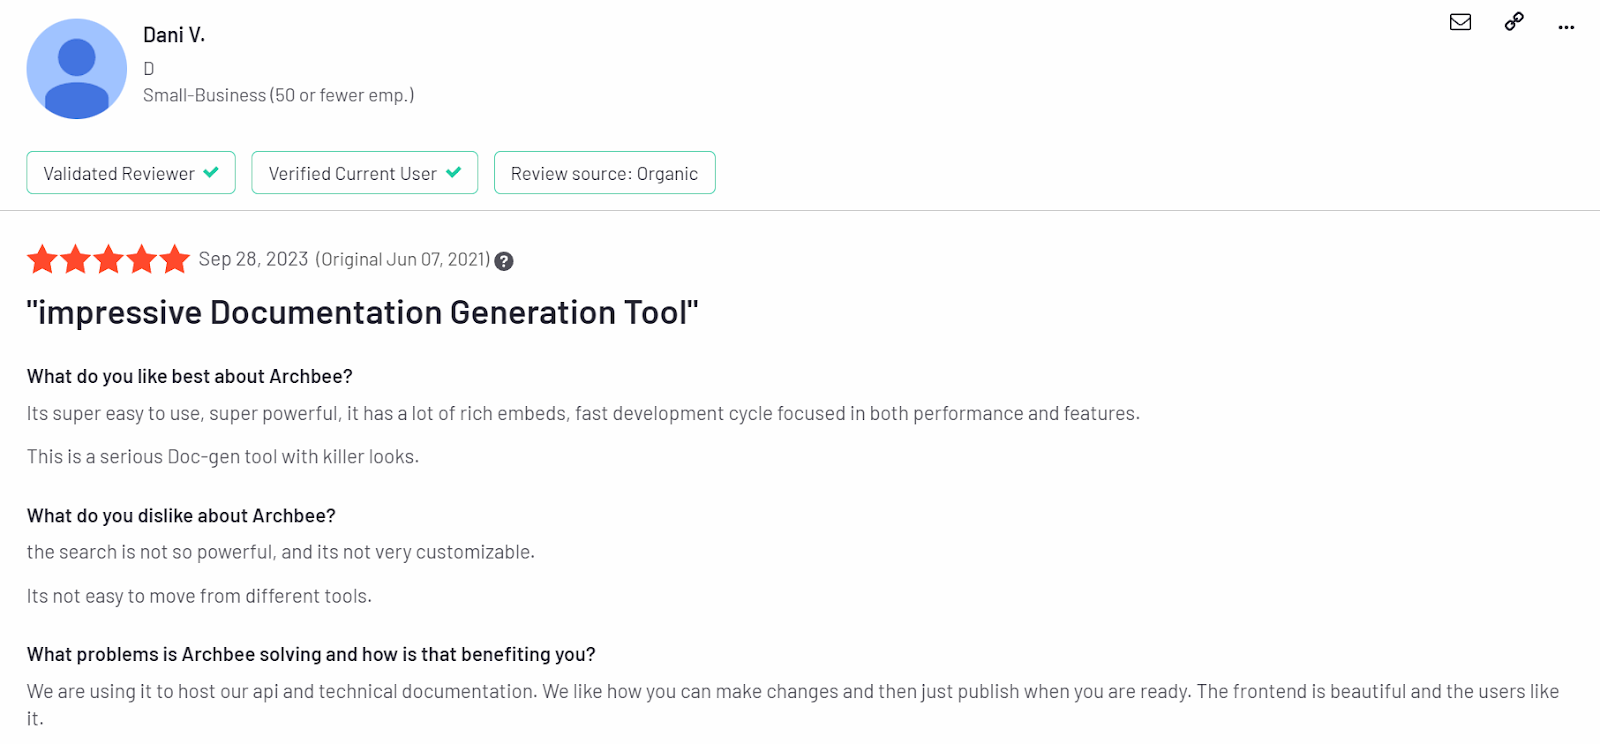Viewport: 1600px width, 744px height.
Task: Click the green checkmark on Validated Reviewer
Action: click(x=211, y=172)
